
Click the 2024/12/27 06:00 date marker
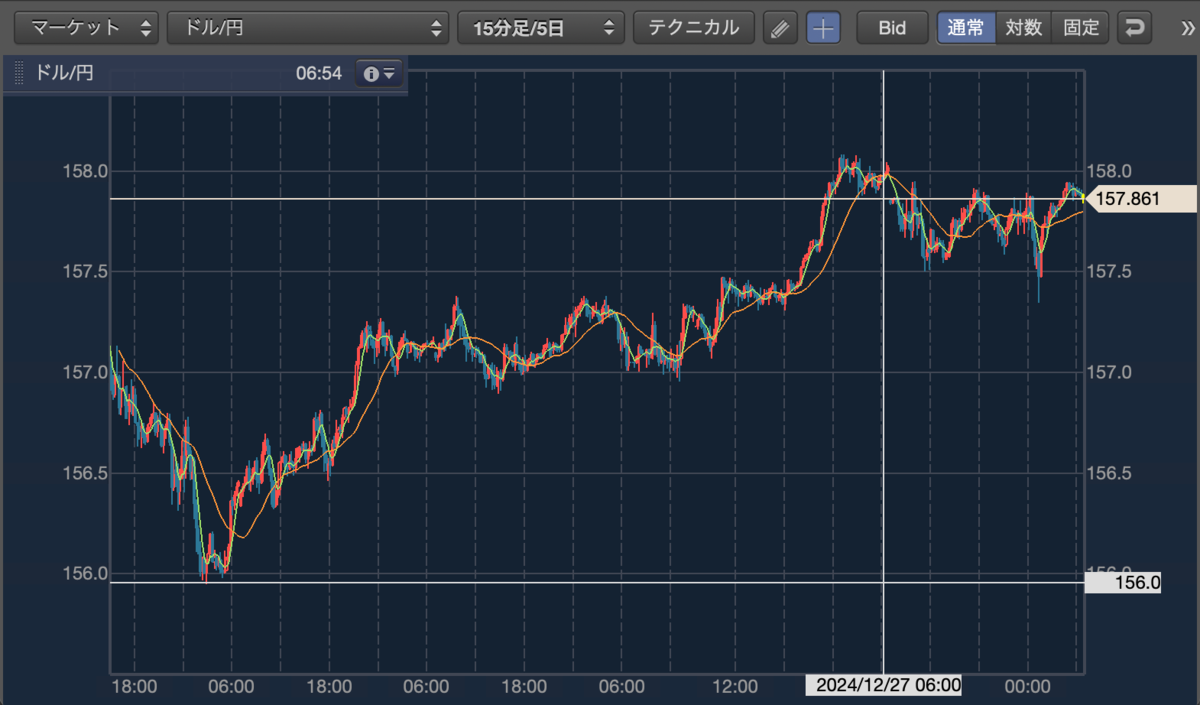(x=886, y=686)
